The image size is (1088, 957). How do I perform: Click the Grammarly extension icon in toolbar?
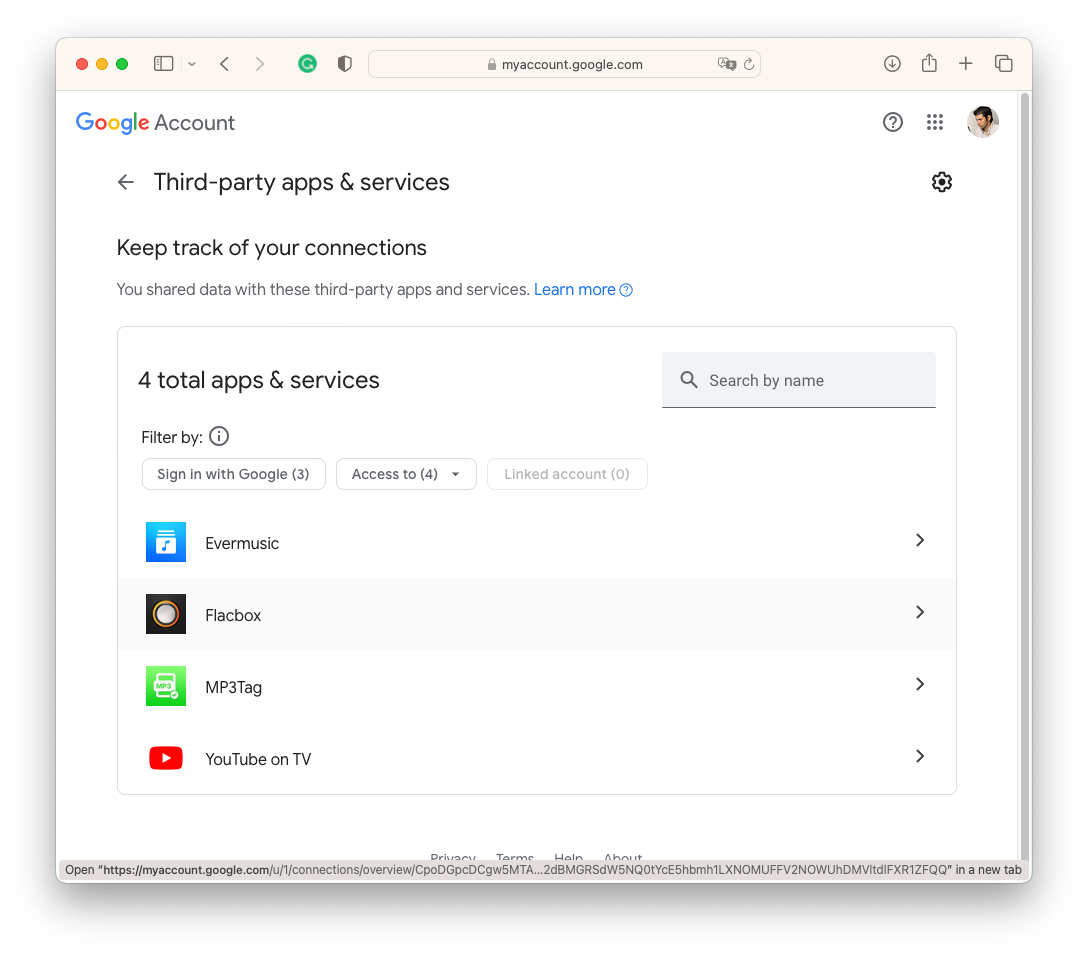click(x=307, y=63)
